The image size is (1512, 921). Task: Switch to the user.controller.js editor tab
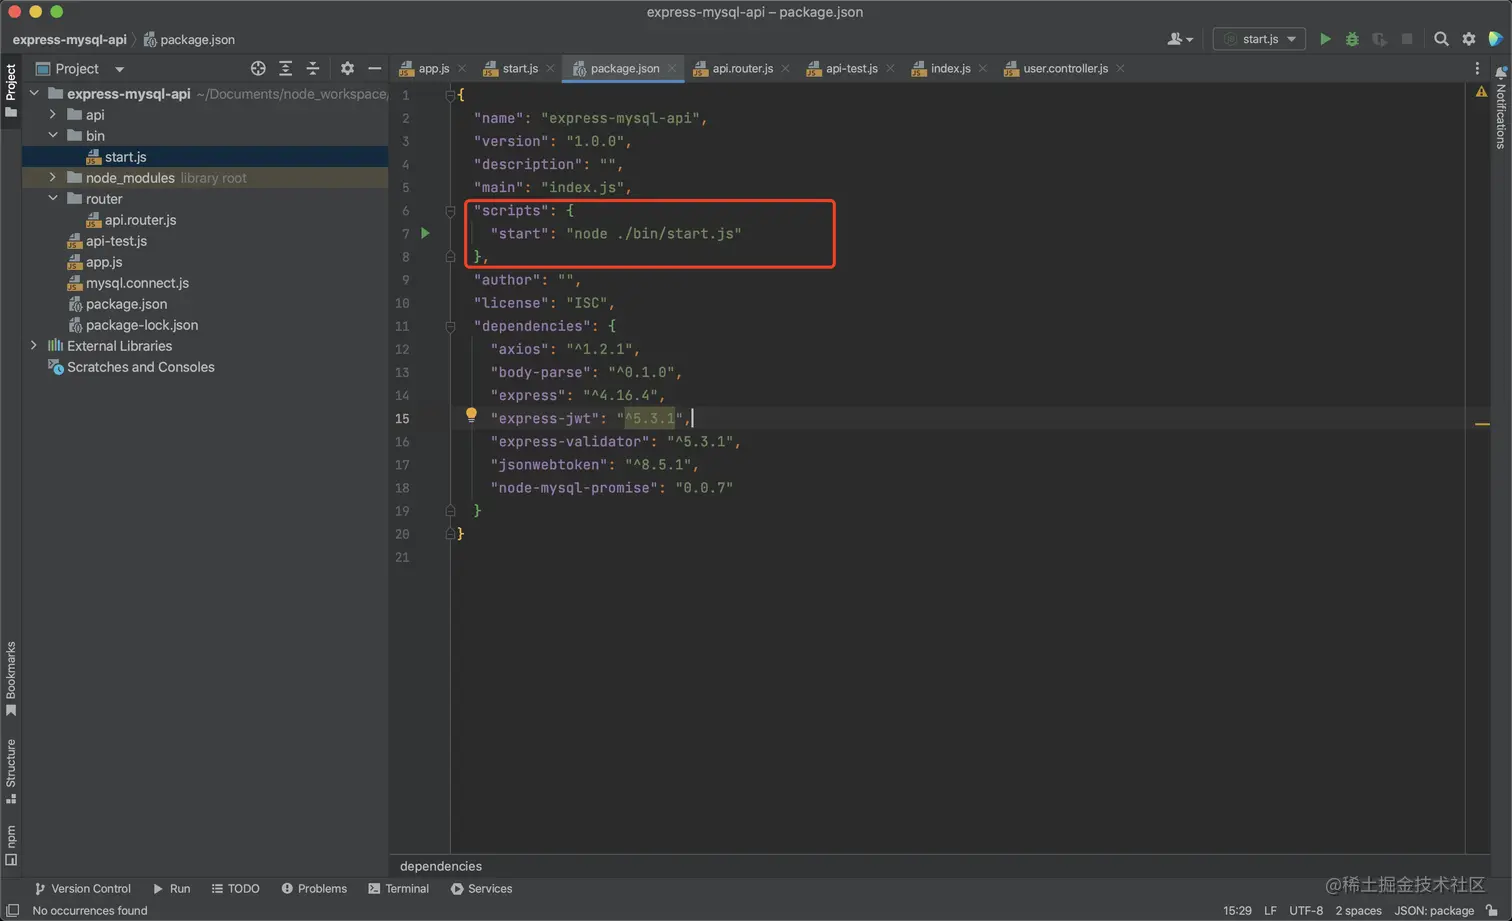coord(1064,69)
